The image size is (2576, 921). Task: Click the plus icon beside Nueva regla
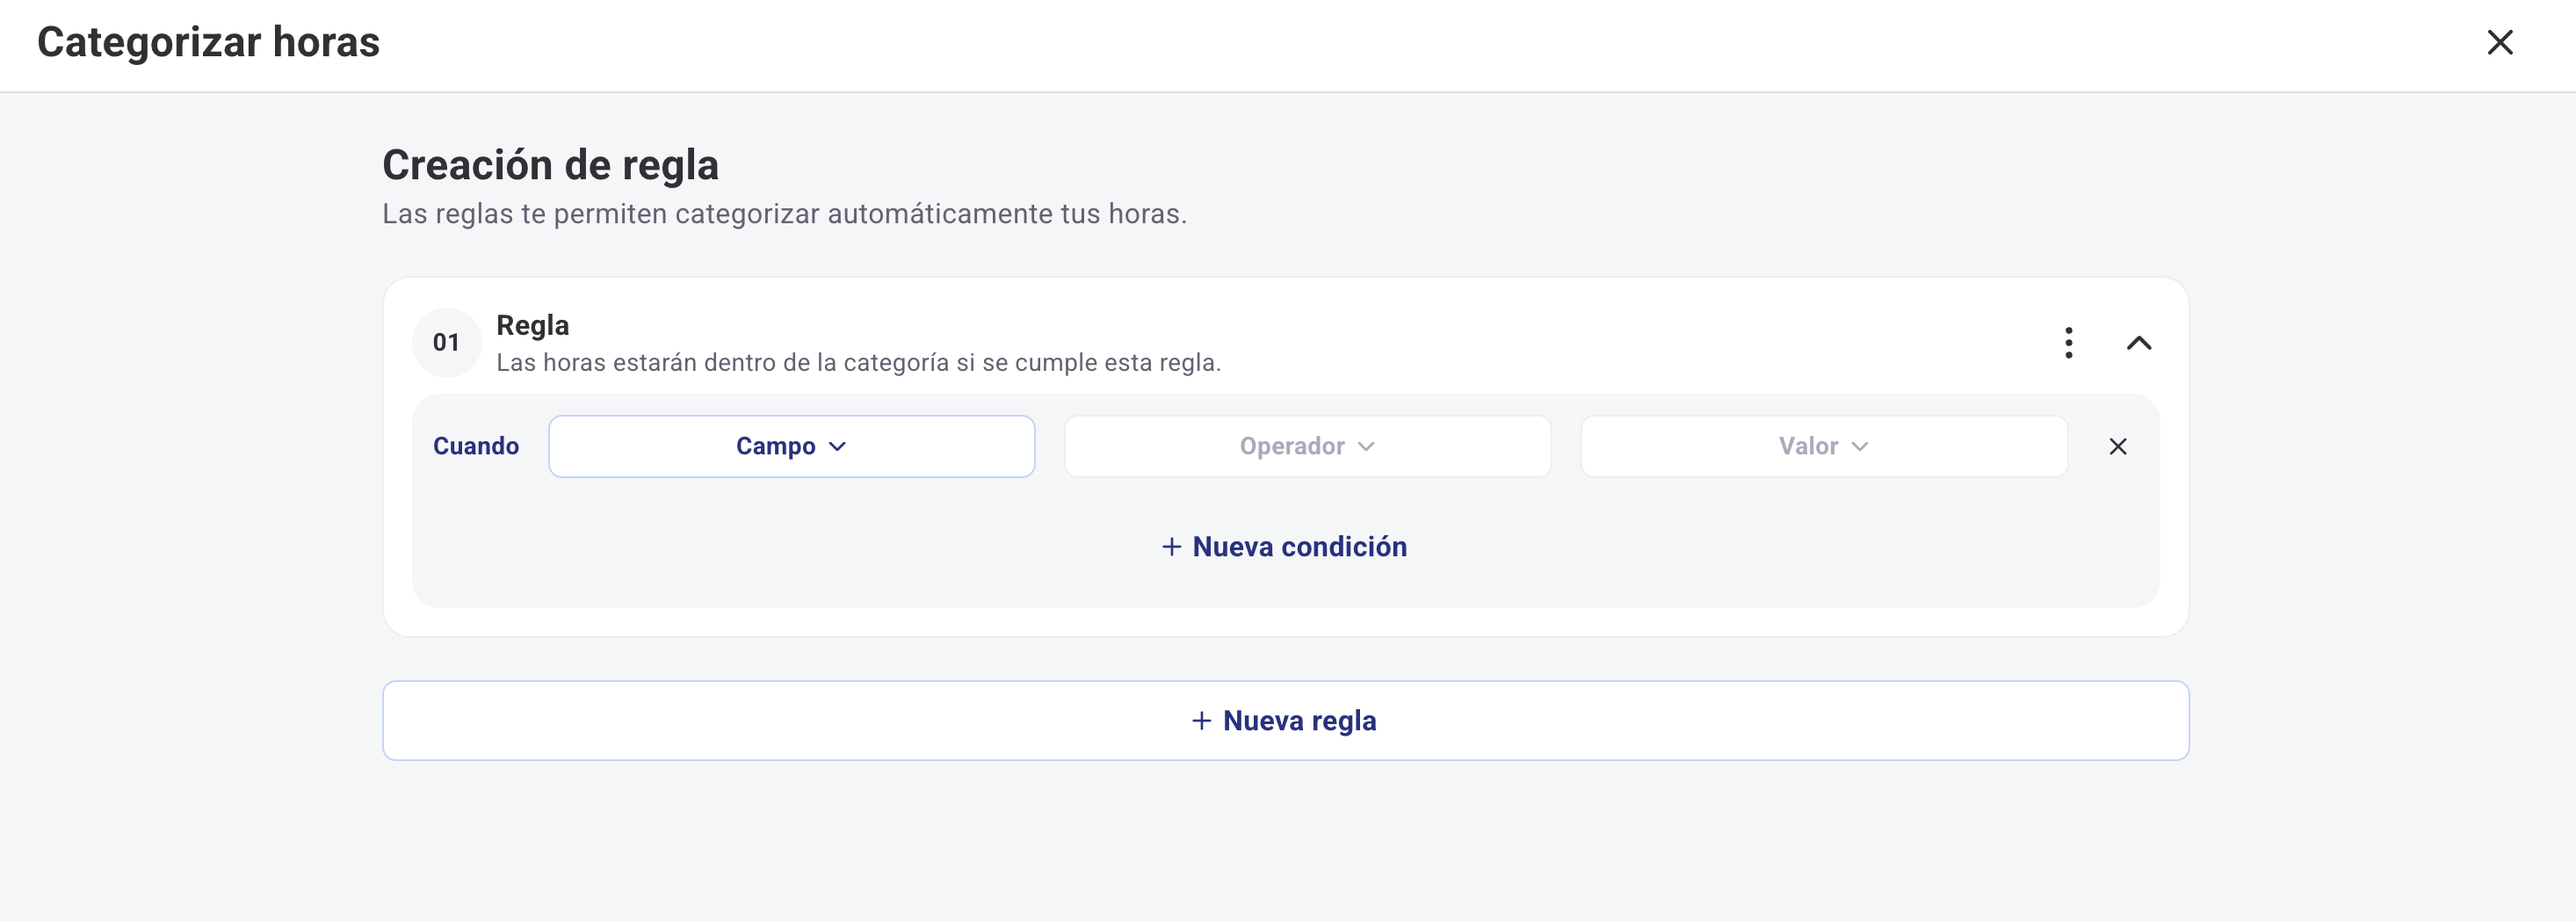(x=1201, y=721)
